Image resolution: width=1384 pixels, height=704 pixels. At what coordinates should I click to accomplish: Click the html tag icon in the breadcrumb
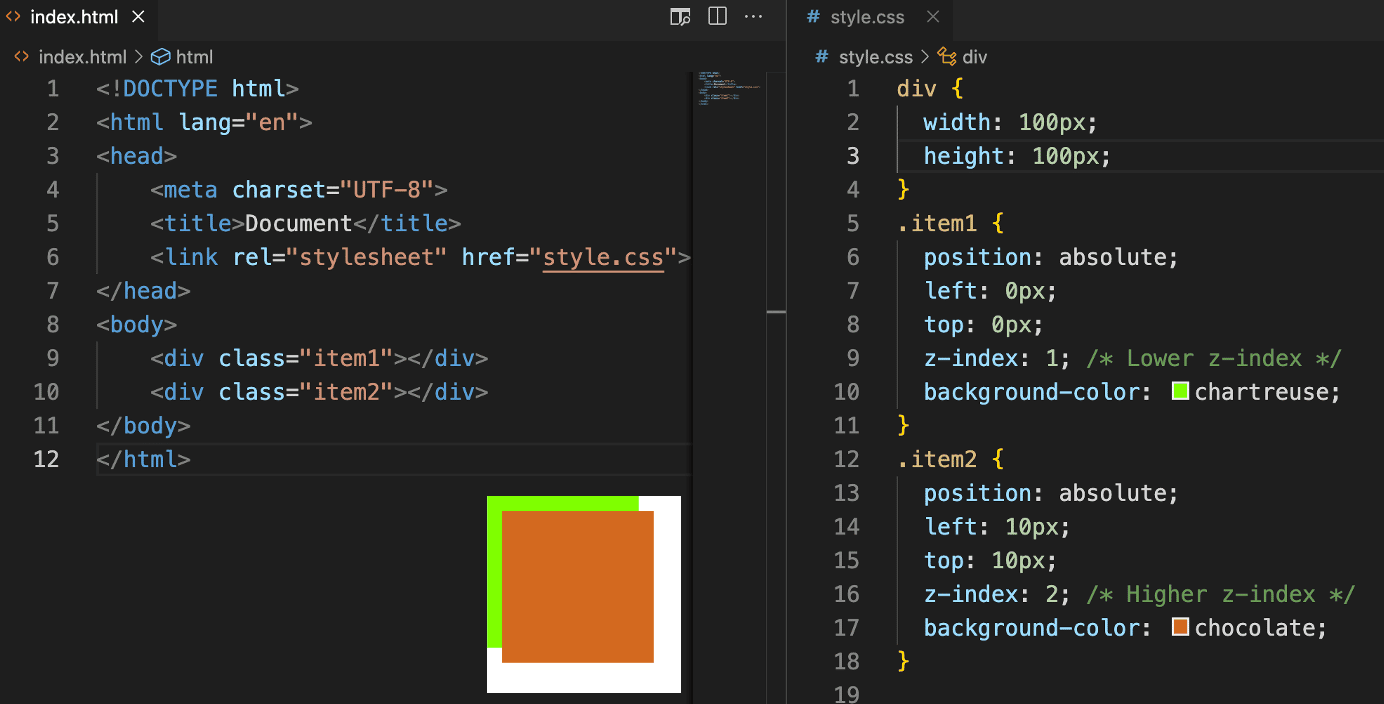161,57
